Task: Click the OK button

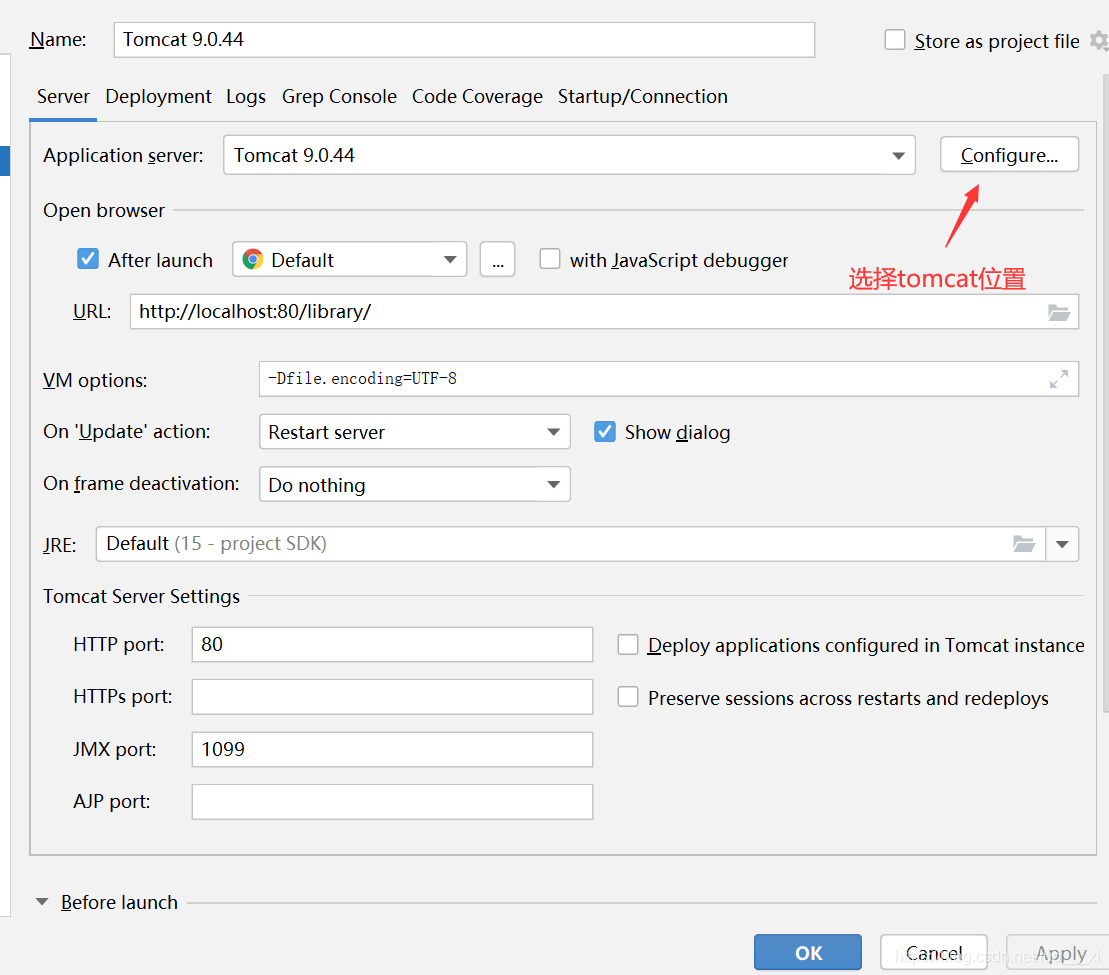Action: [808, 953]
